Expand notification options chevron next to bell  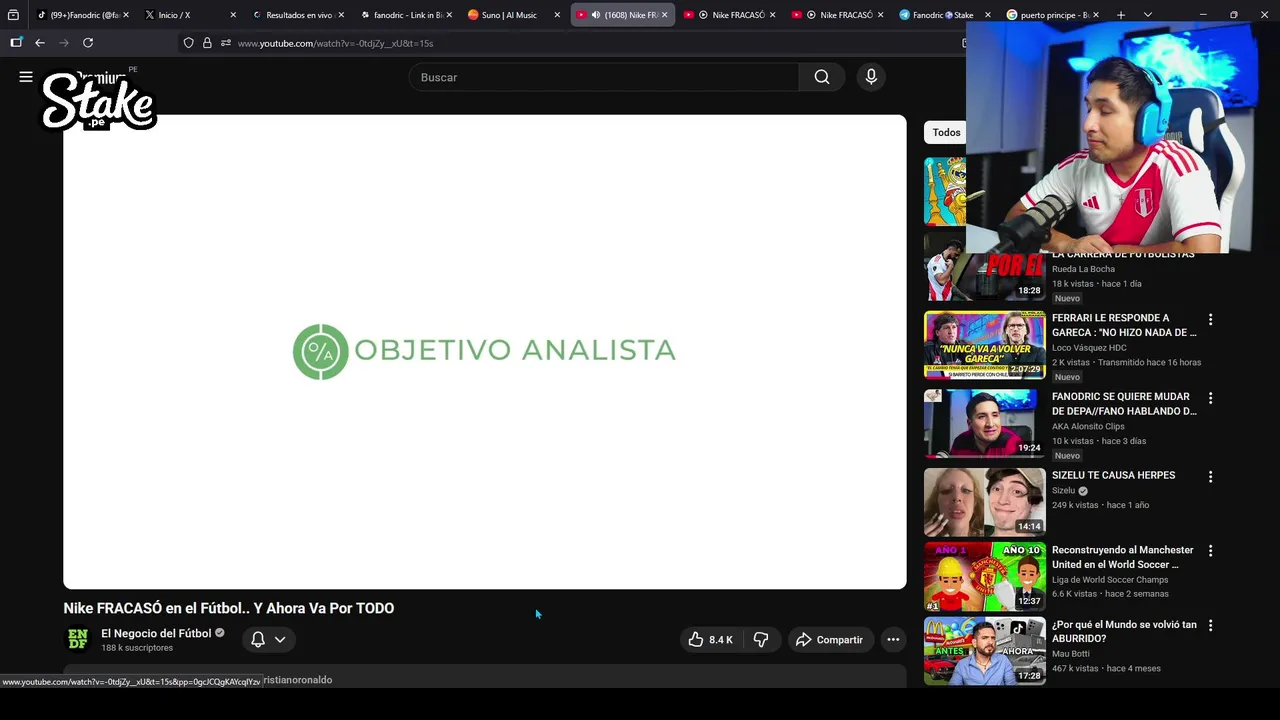pyautogui.click(x=280, y=640)
